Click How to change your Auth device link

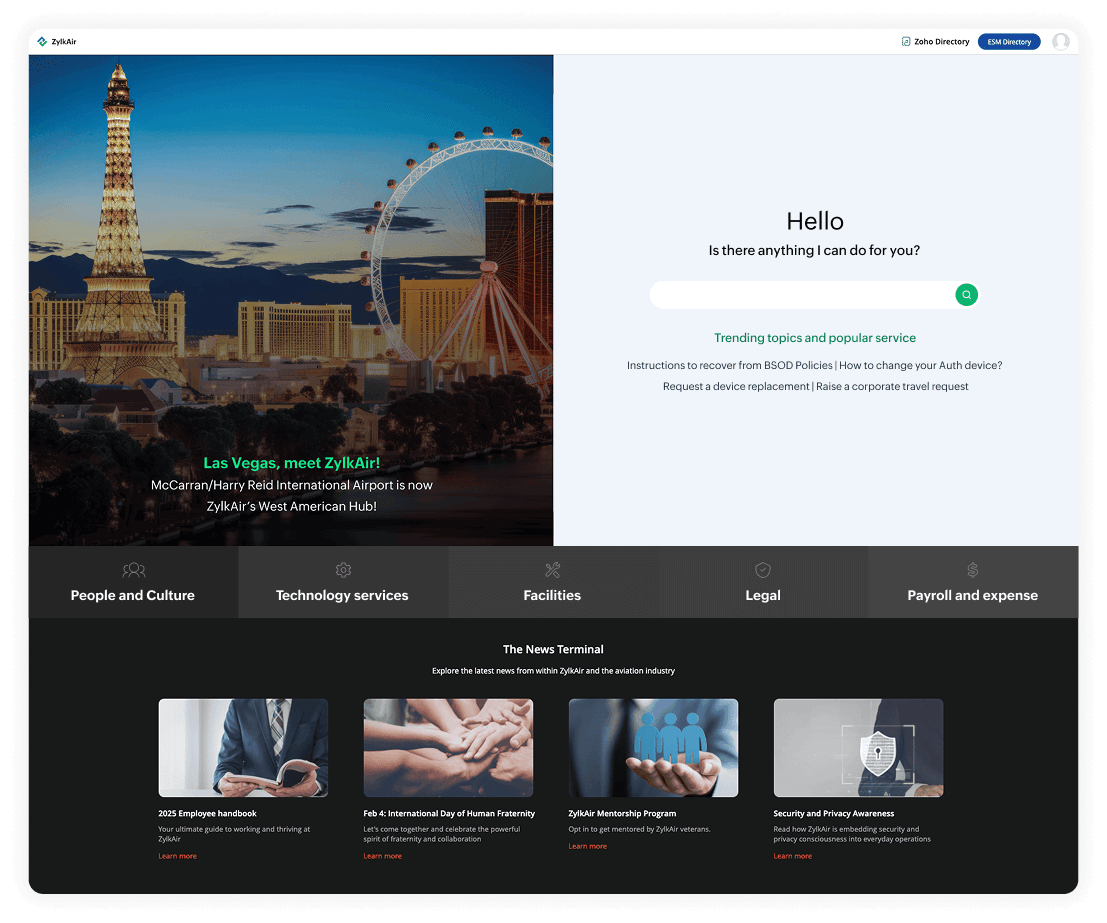coord(921,365)
